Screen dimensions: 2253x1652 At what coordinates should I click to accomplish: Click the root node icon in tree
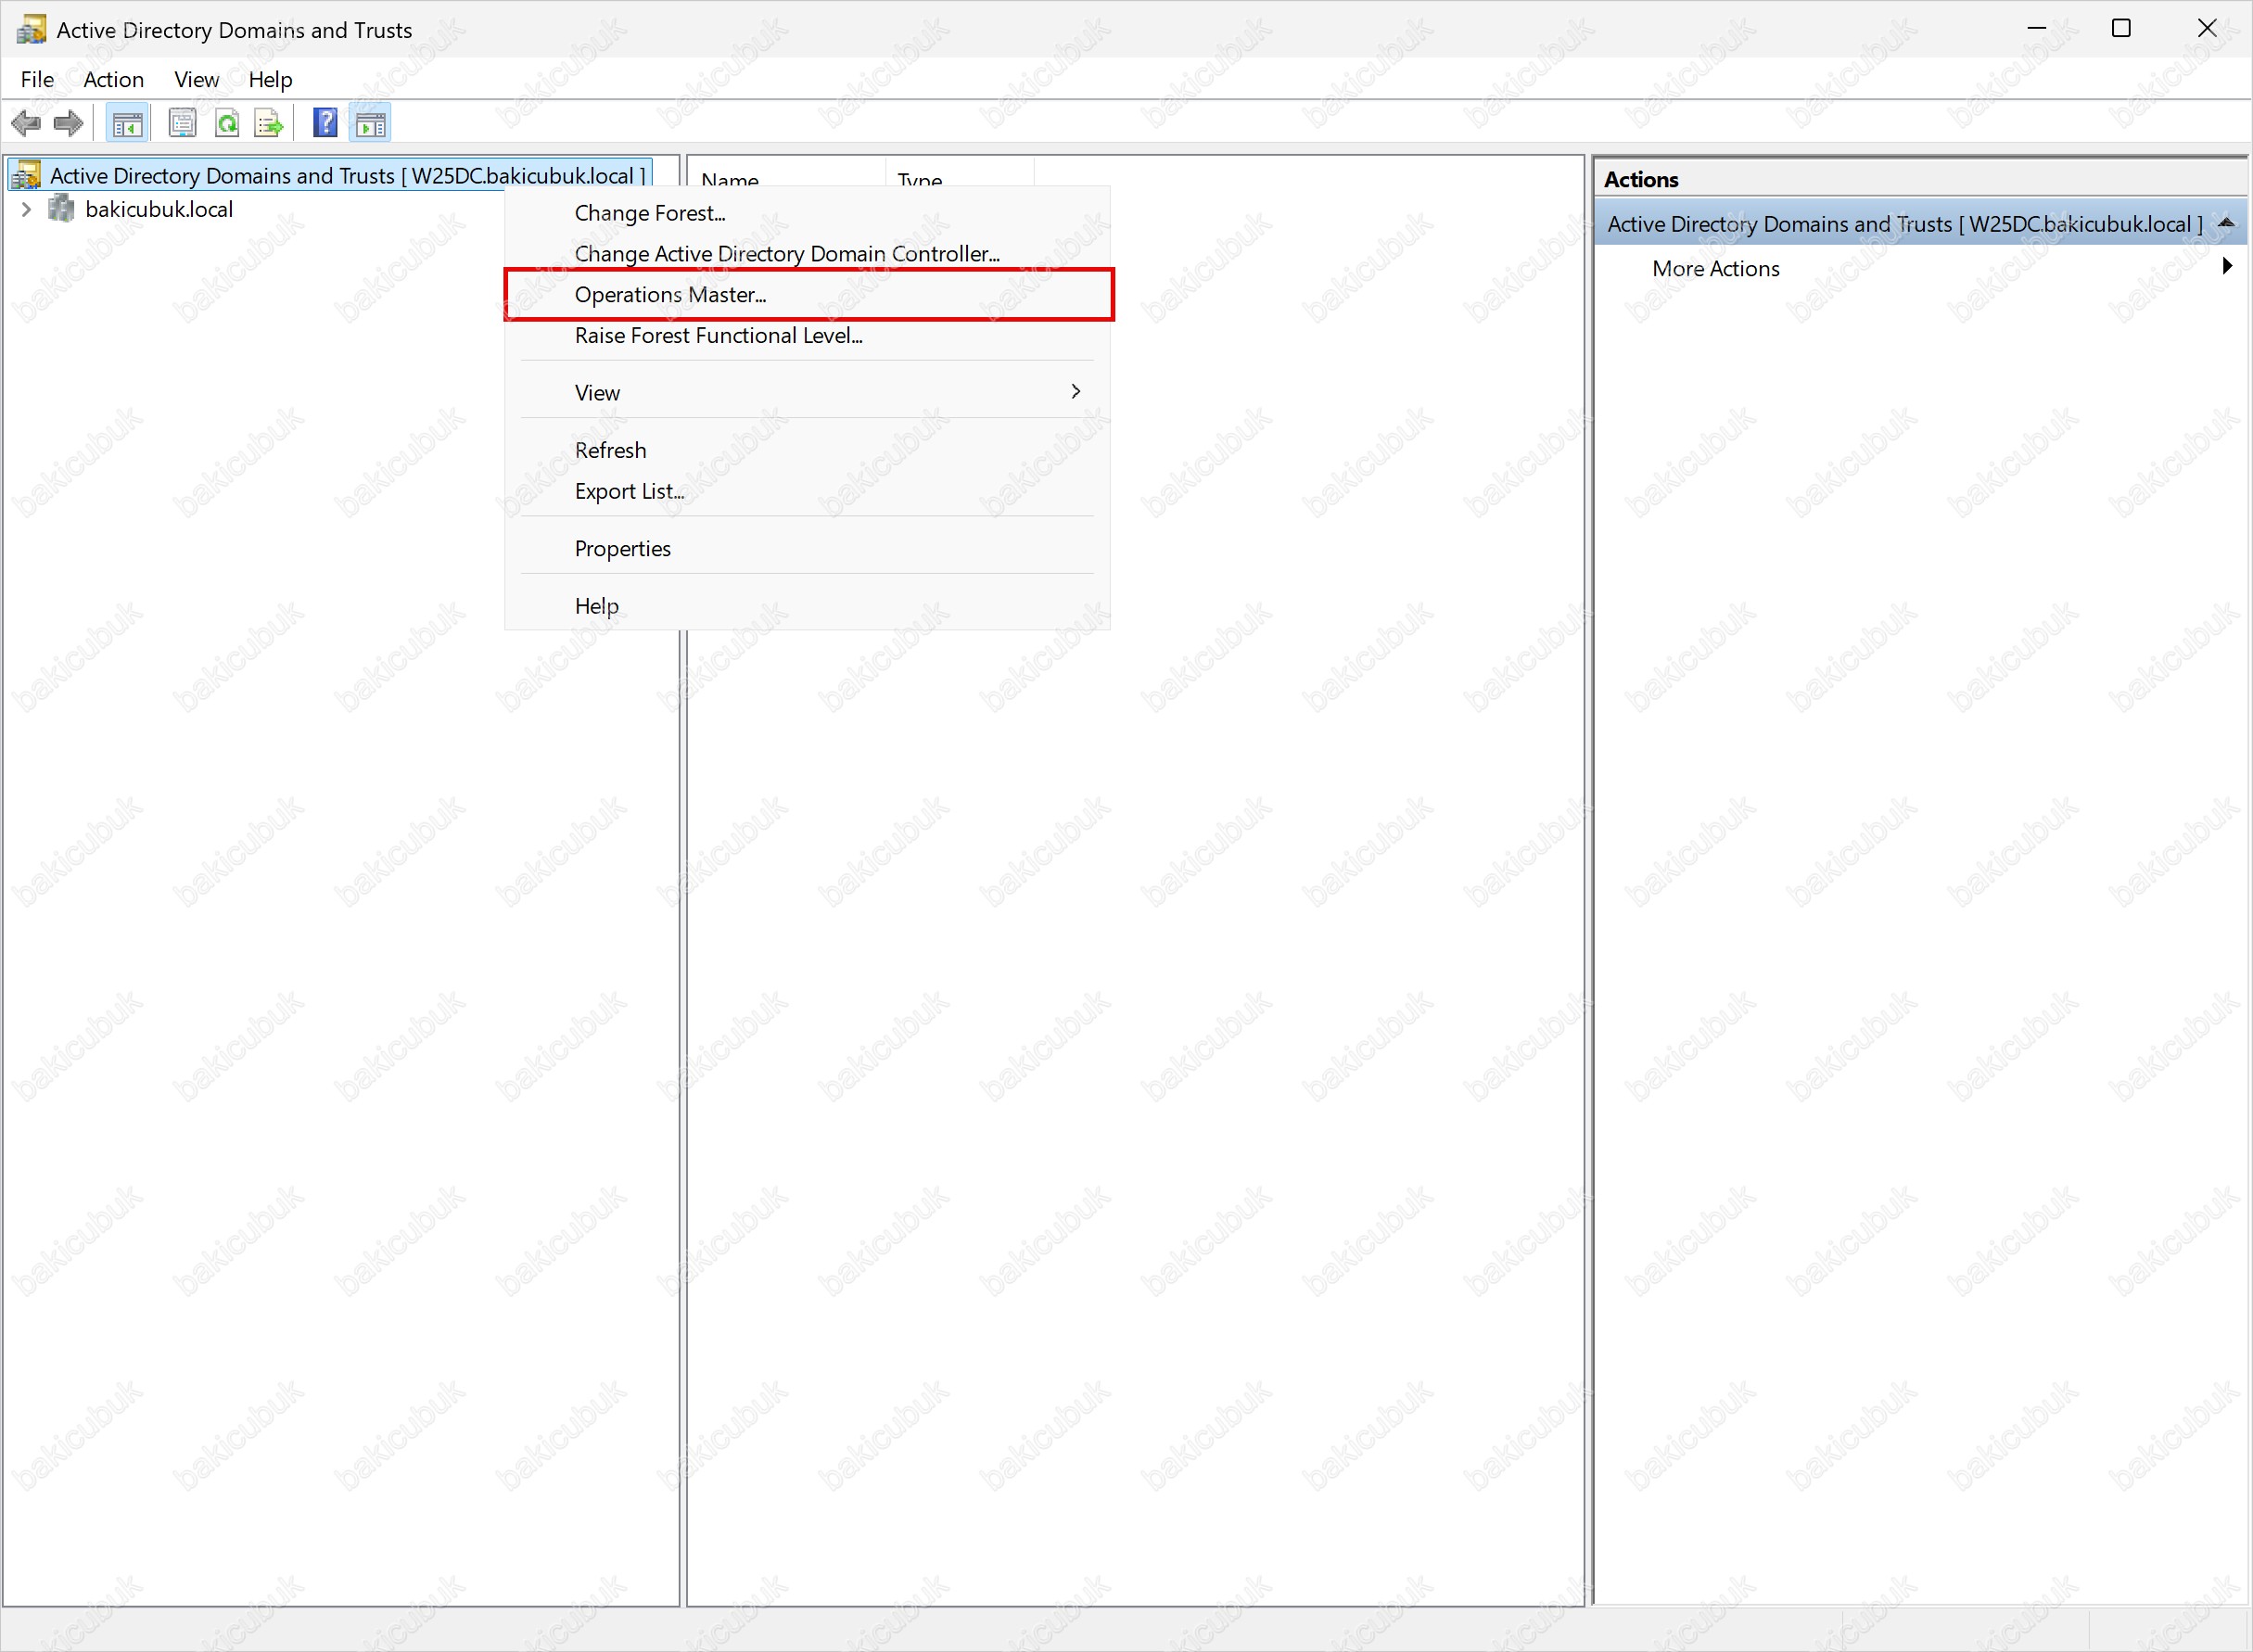[26, 175]
